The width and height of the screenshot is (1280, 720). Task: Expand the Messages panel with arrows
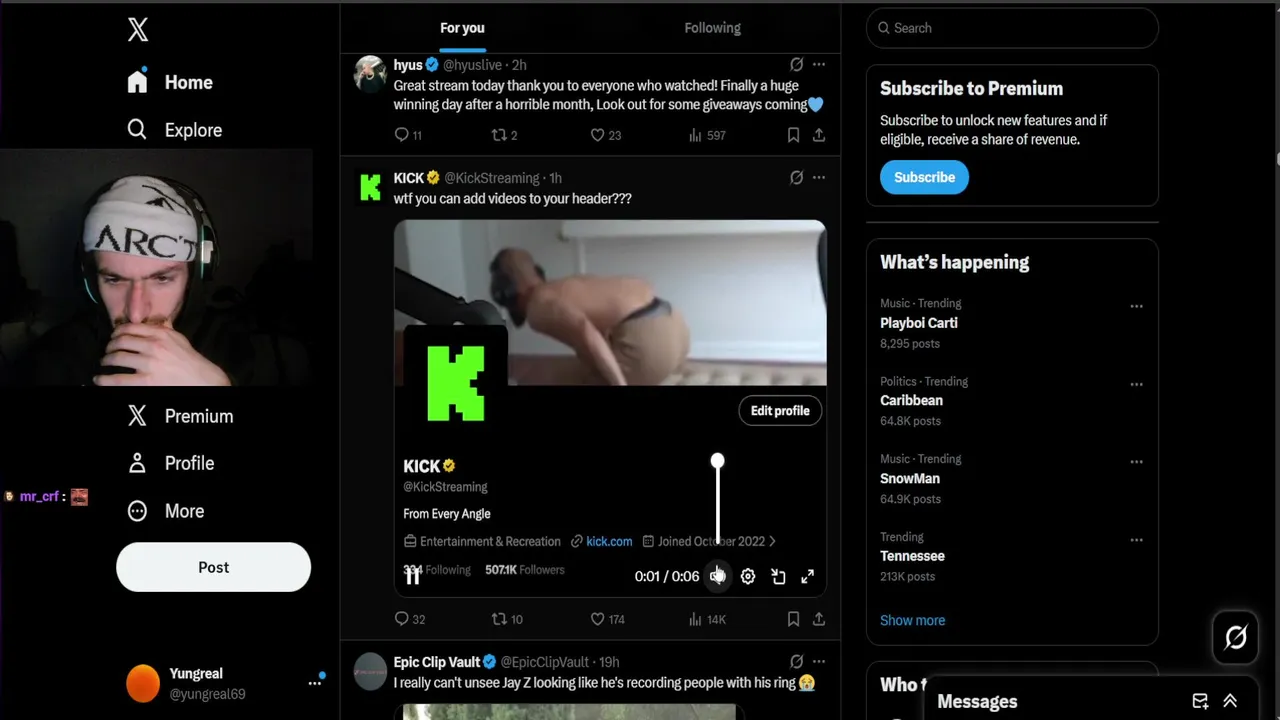click(x=1230, y=701)
